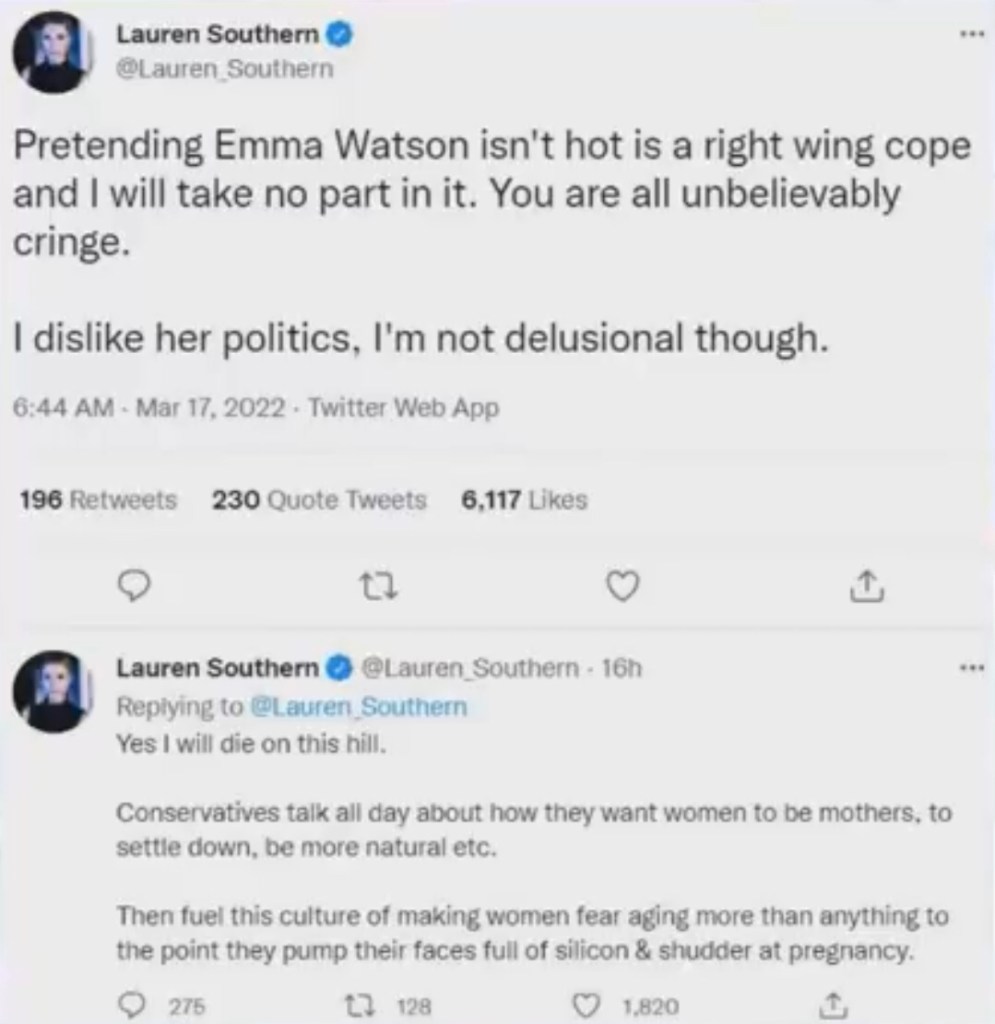Click the Twitter Web App source label

tap(403, 408)
